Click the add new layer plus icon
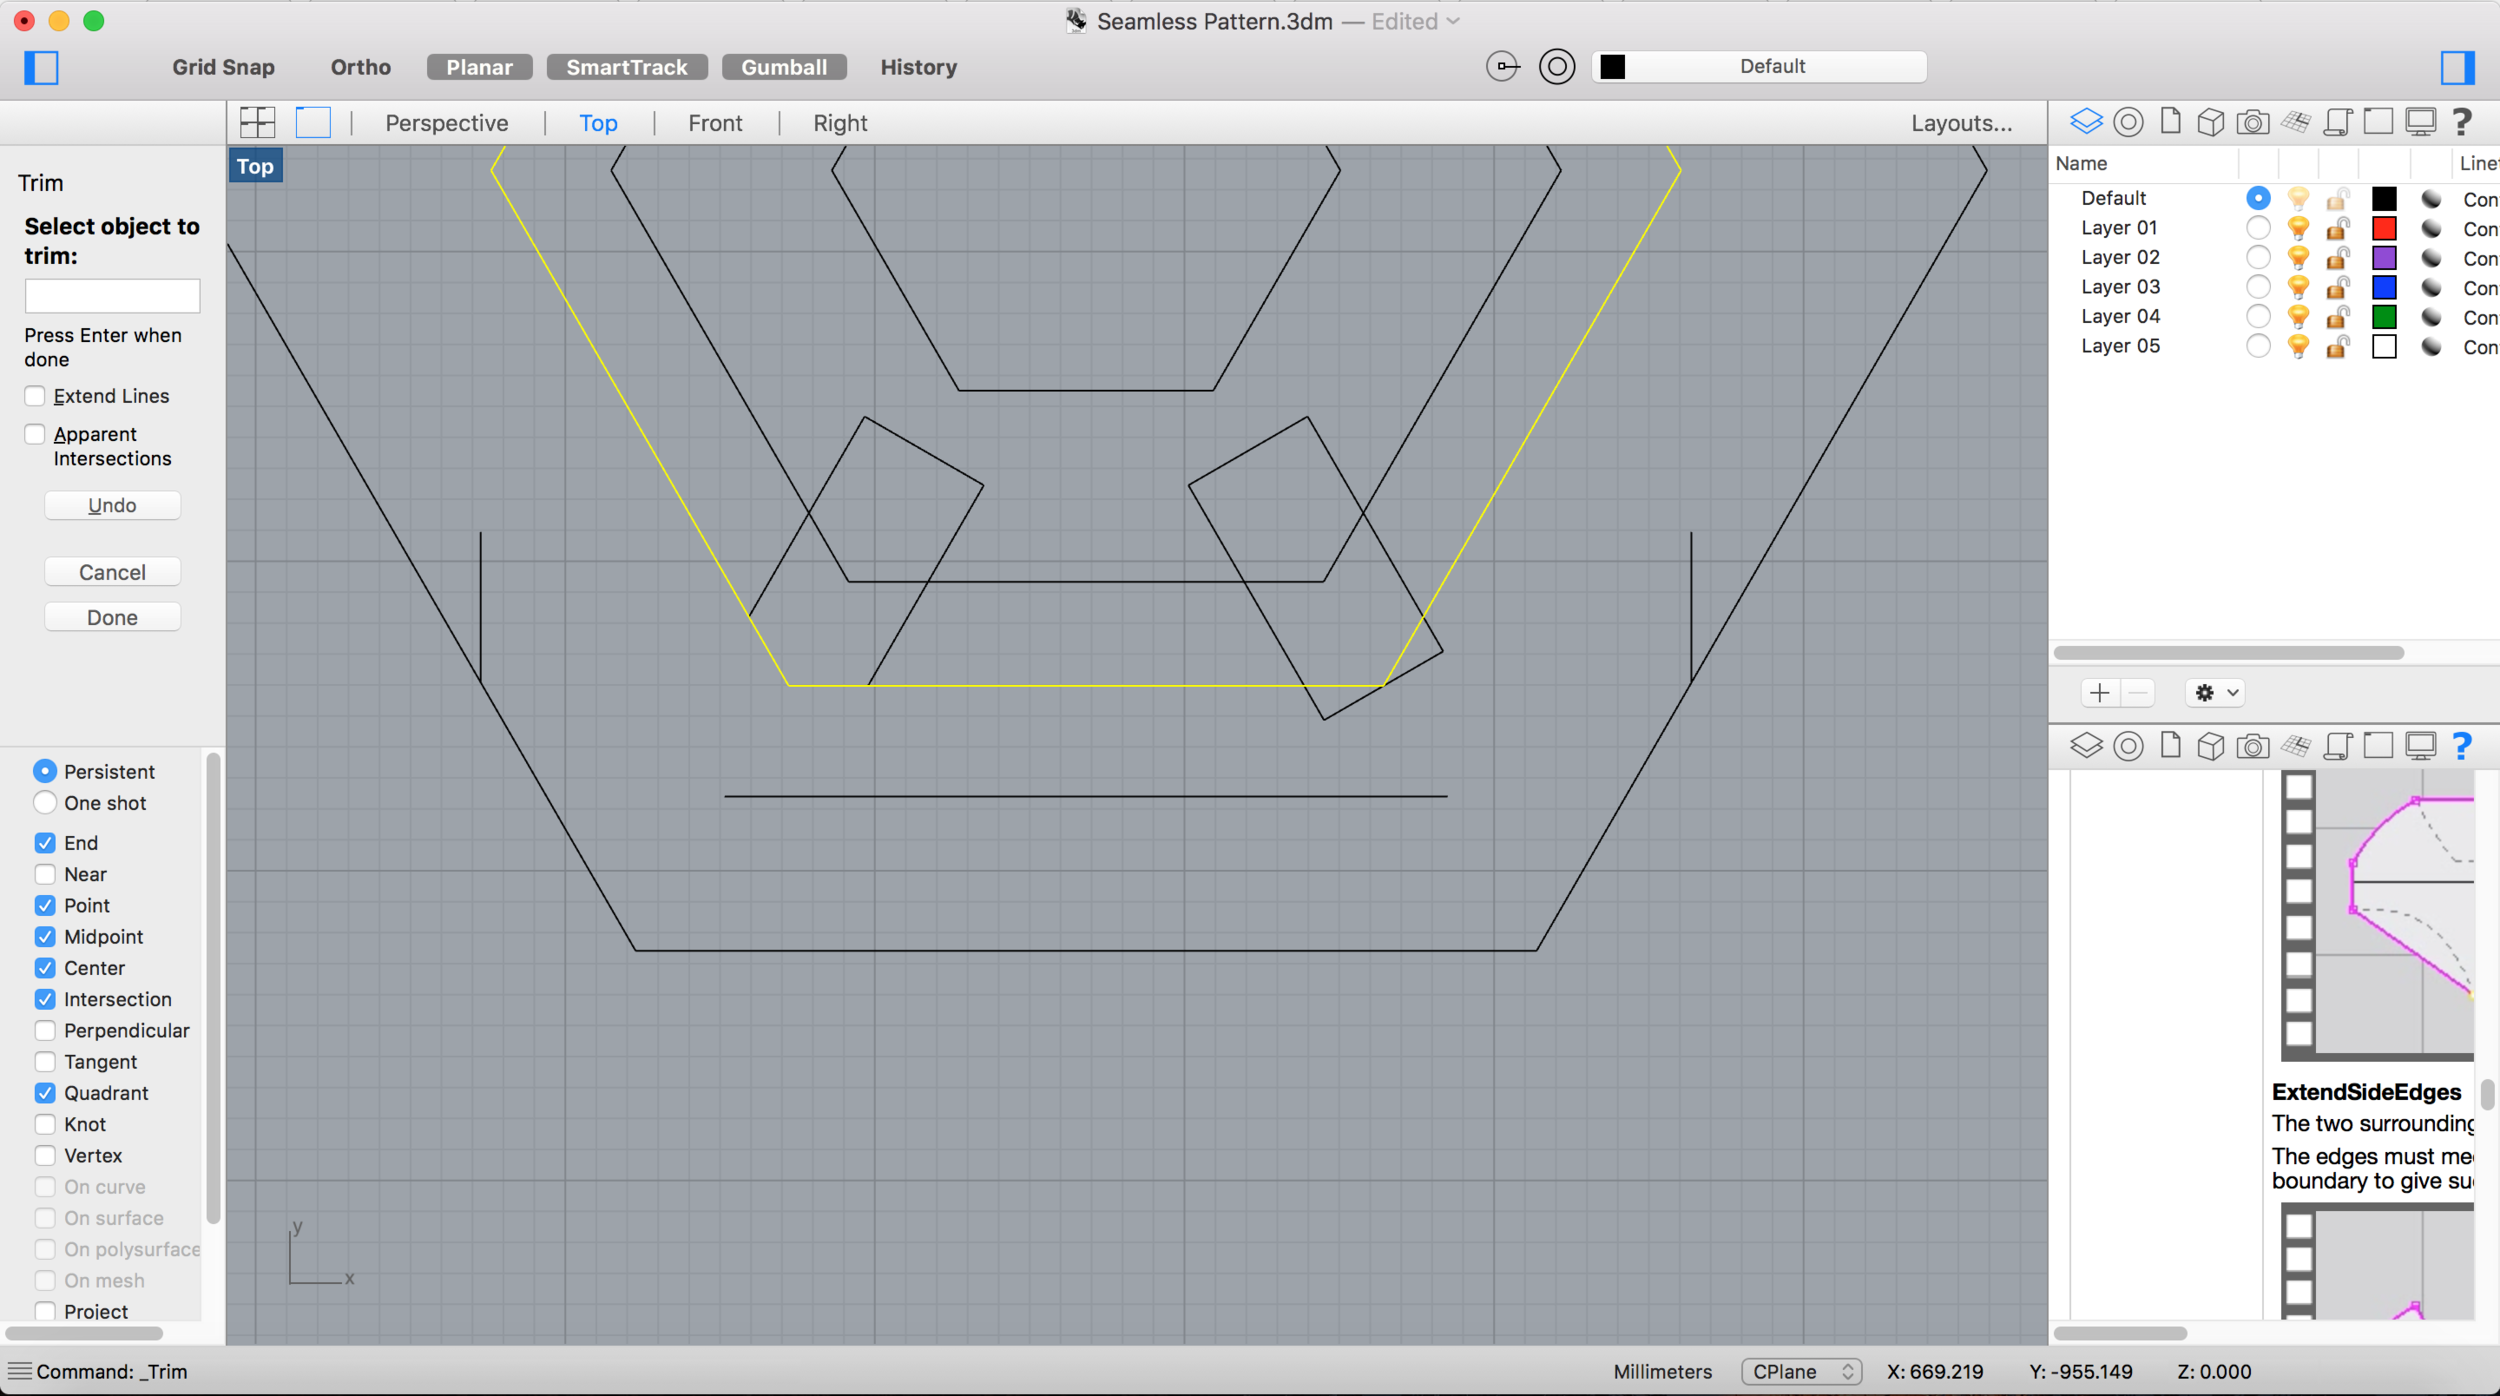 click(2099, 692)
